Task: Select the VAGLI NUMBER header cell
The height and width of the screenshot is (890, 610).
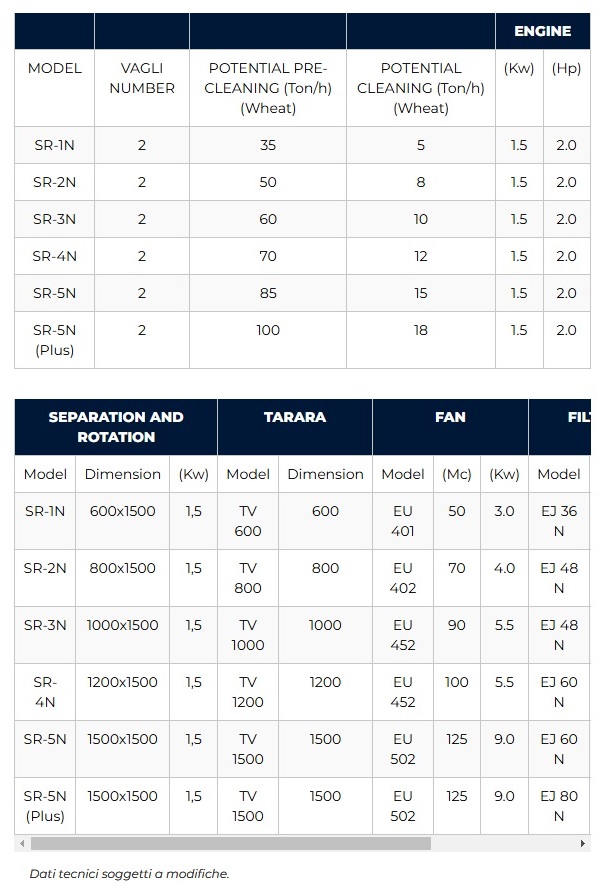Action: (x=142, y=78)
